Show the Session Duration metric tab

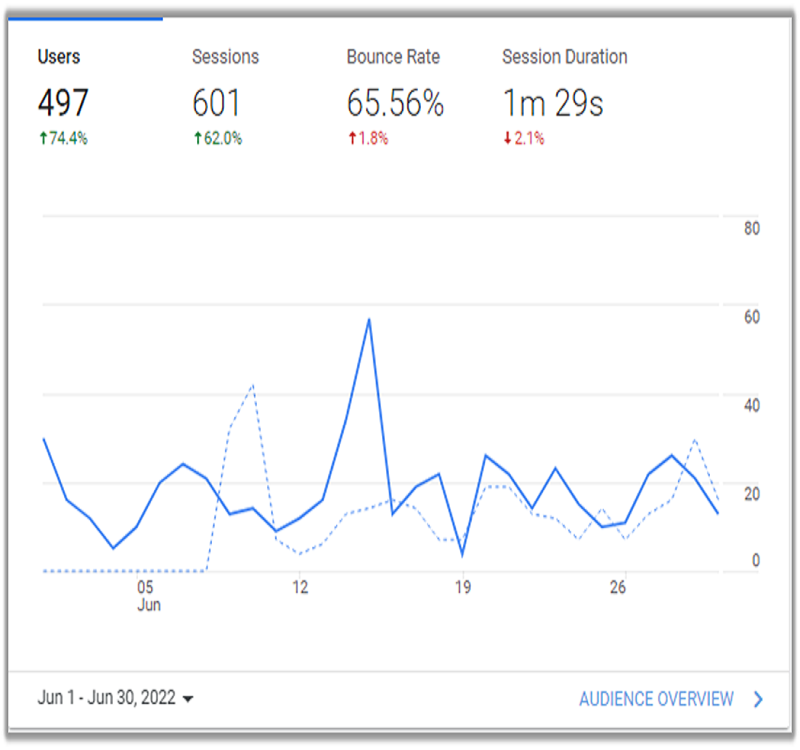click(564, 57)
